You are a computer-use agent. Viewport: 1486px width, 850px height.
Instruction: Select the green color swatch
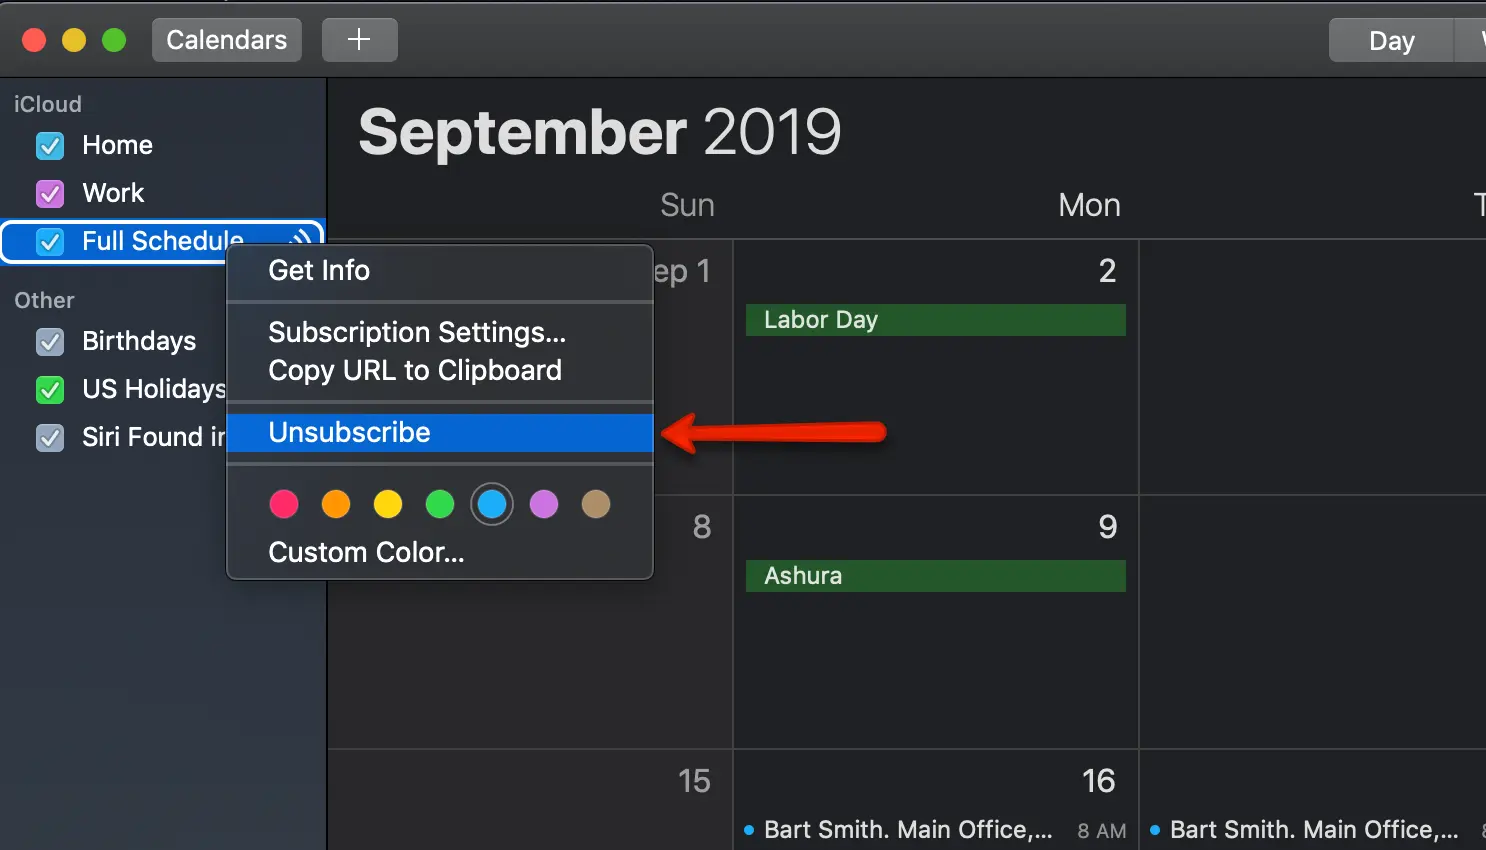click(x=440, y=504)
